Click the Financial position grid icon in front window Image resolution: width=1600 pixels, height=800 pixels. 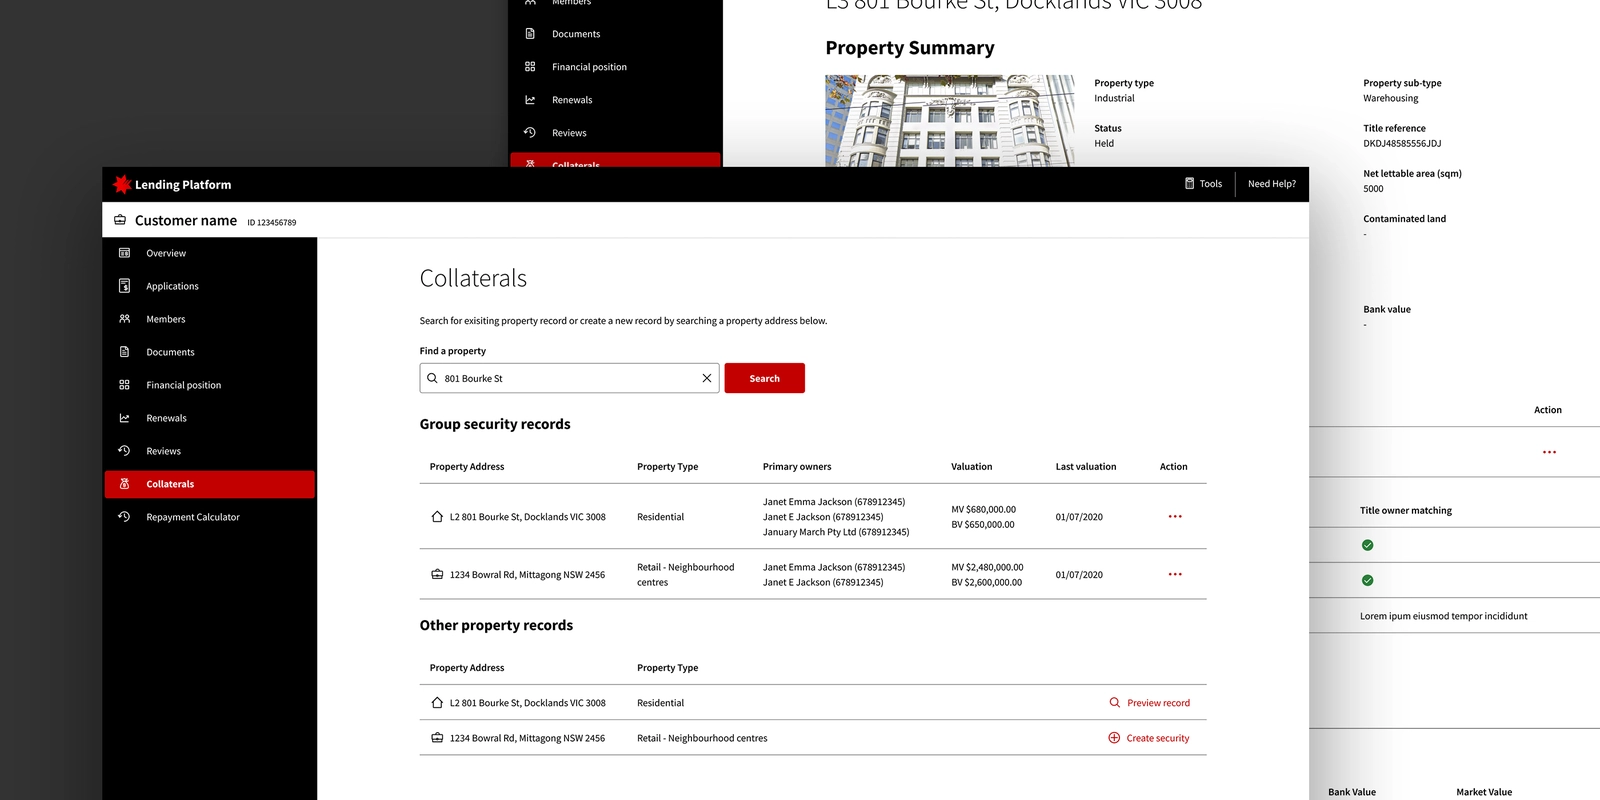pos(124,385)
